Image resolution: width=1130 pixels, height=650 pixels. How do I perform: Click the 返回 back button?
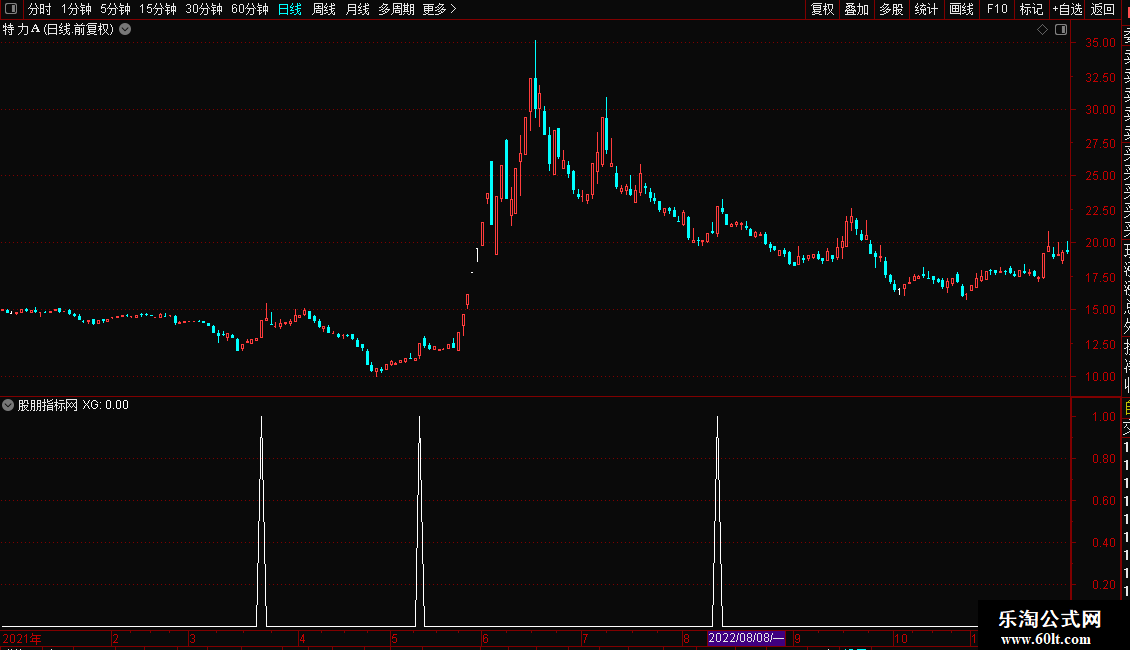click(x=1103, y=9)
